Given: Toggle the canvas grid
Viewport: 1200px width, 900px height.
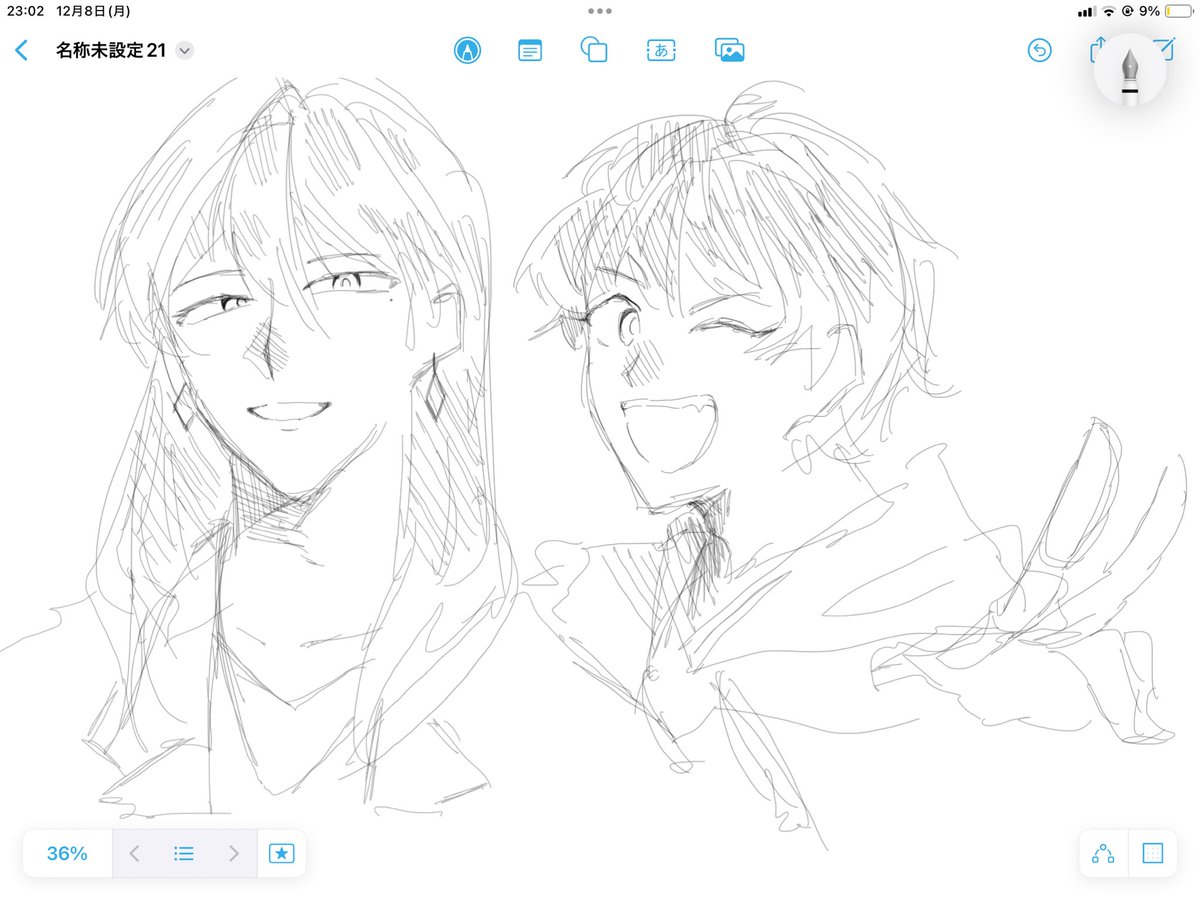Looking at the screenshot, I should pyautogui.click(x=1152, y=853).
